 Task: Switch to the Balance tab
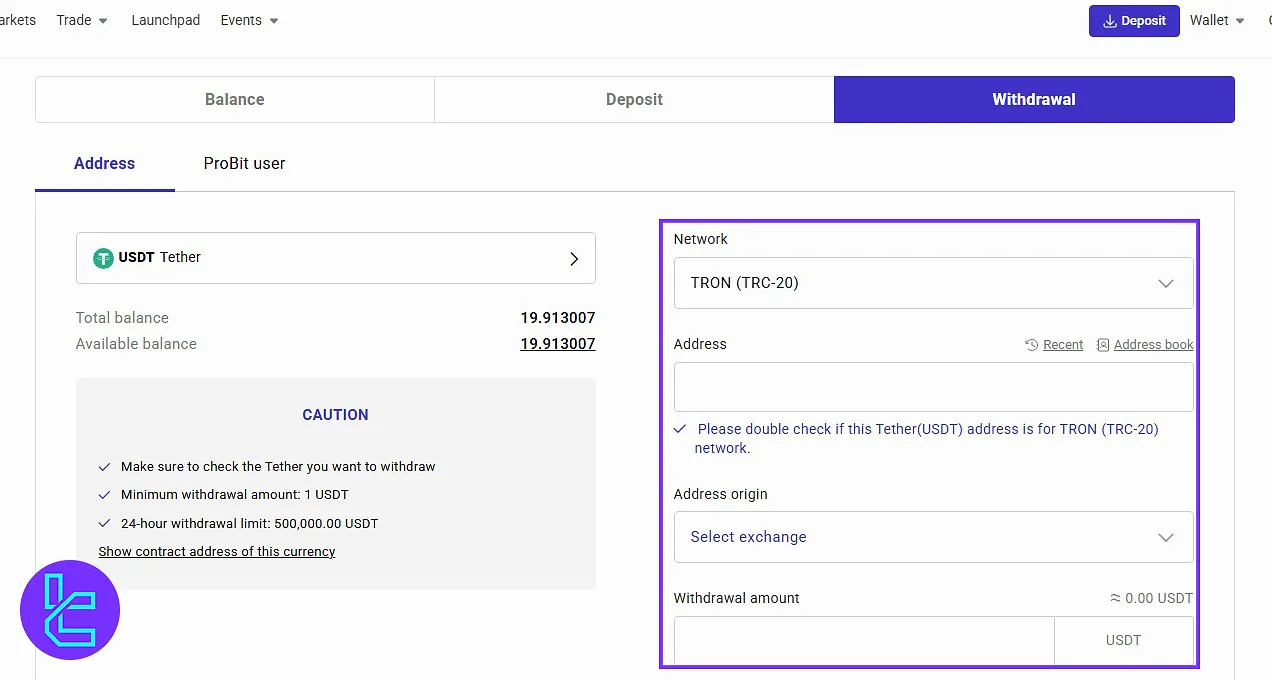235,100
